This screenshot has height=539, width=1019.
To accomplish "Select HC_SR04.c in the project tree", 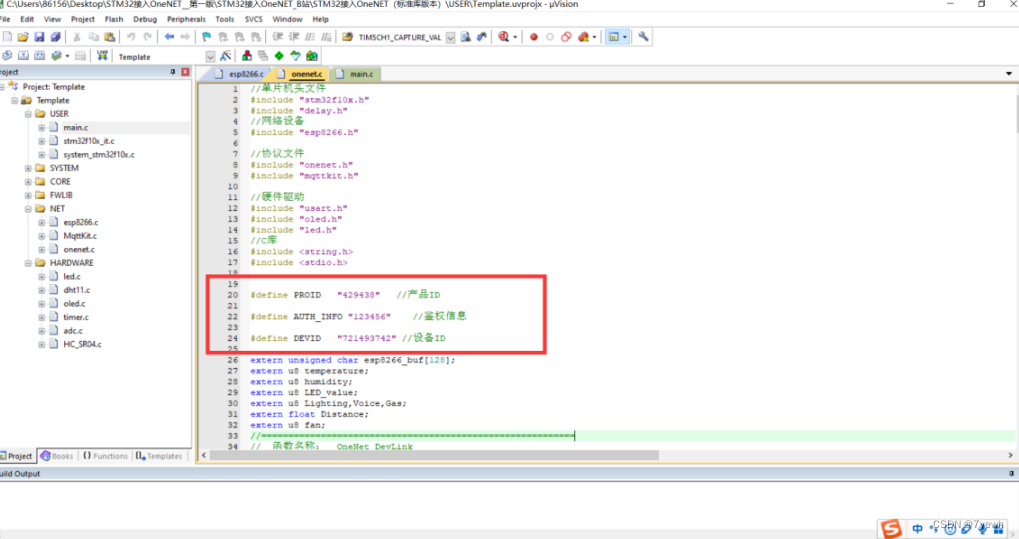I will (83, 345).
